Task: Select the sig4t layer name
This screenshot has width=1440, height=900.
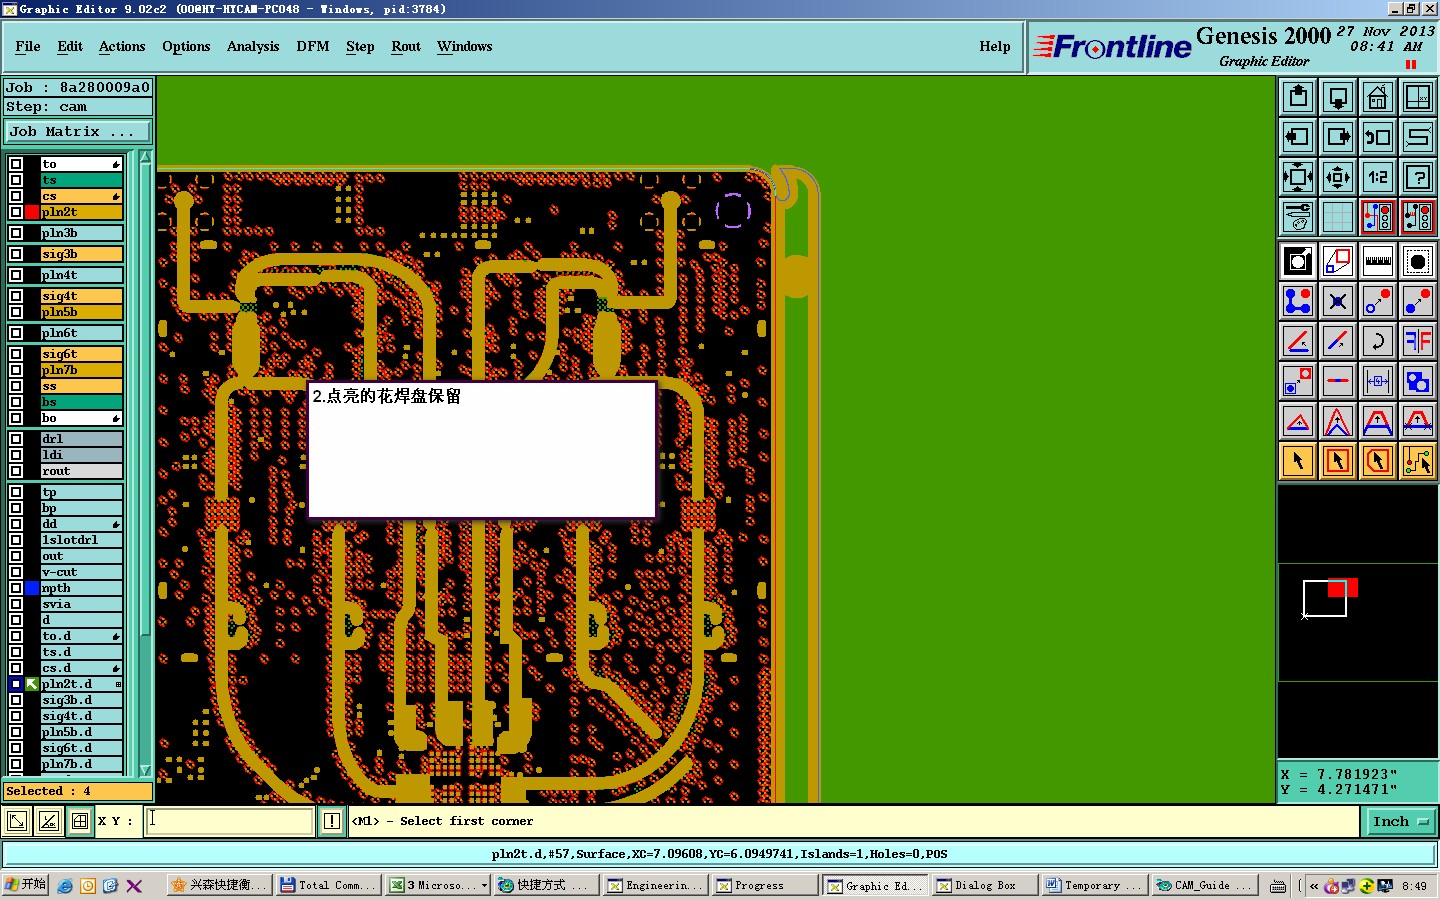Action: pyautogui.click(x=81, y=296)
